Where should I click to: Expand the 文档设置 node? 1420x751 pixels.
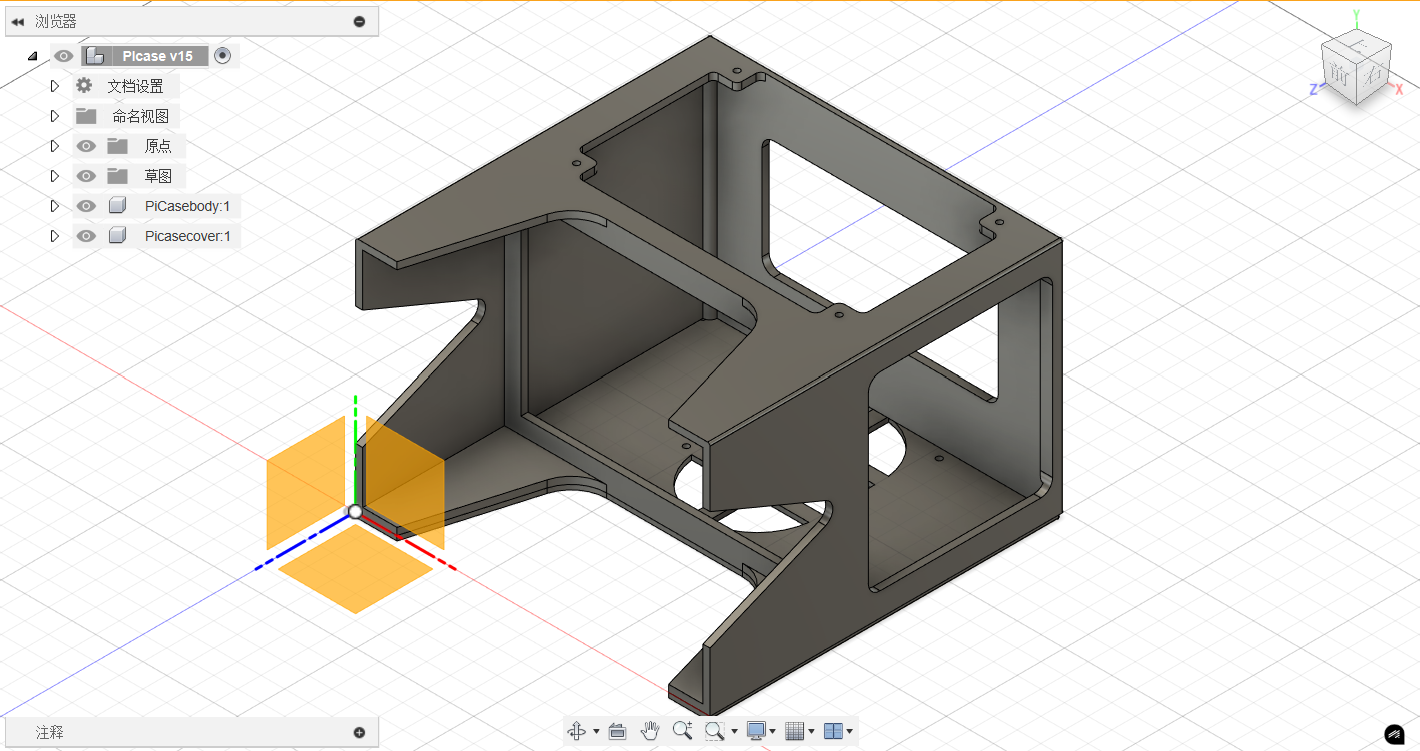55,86
